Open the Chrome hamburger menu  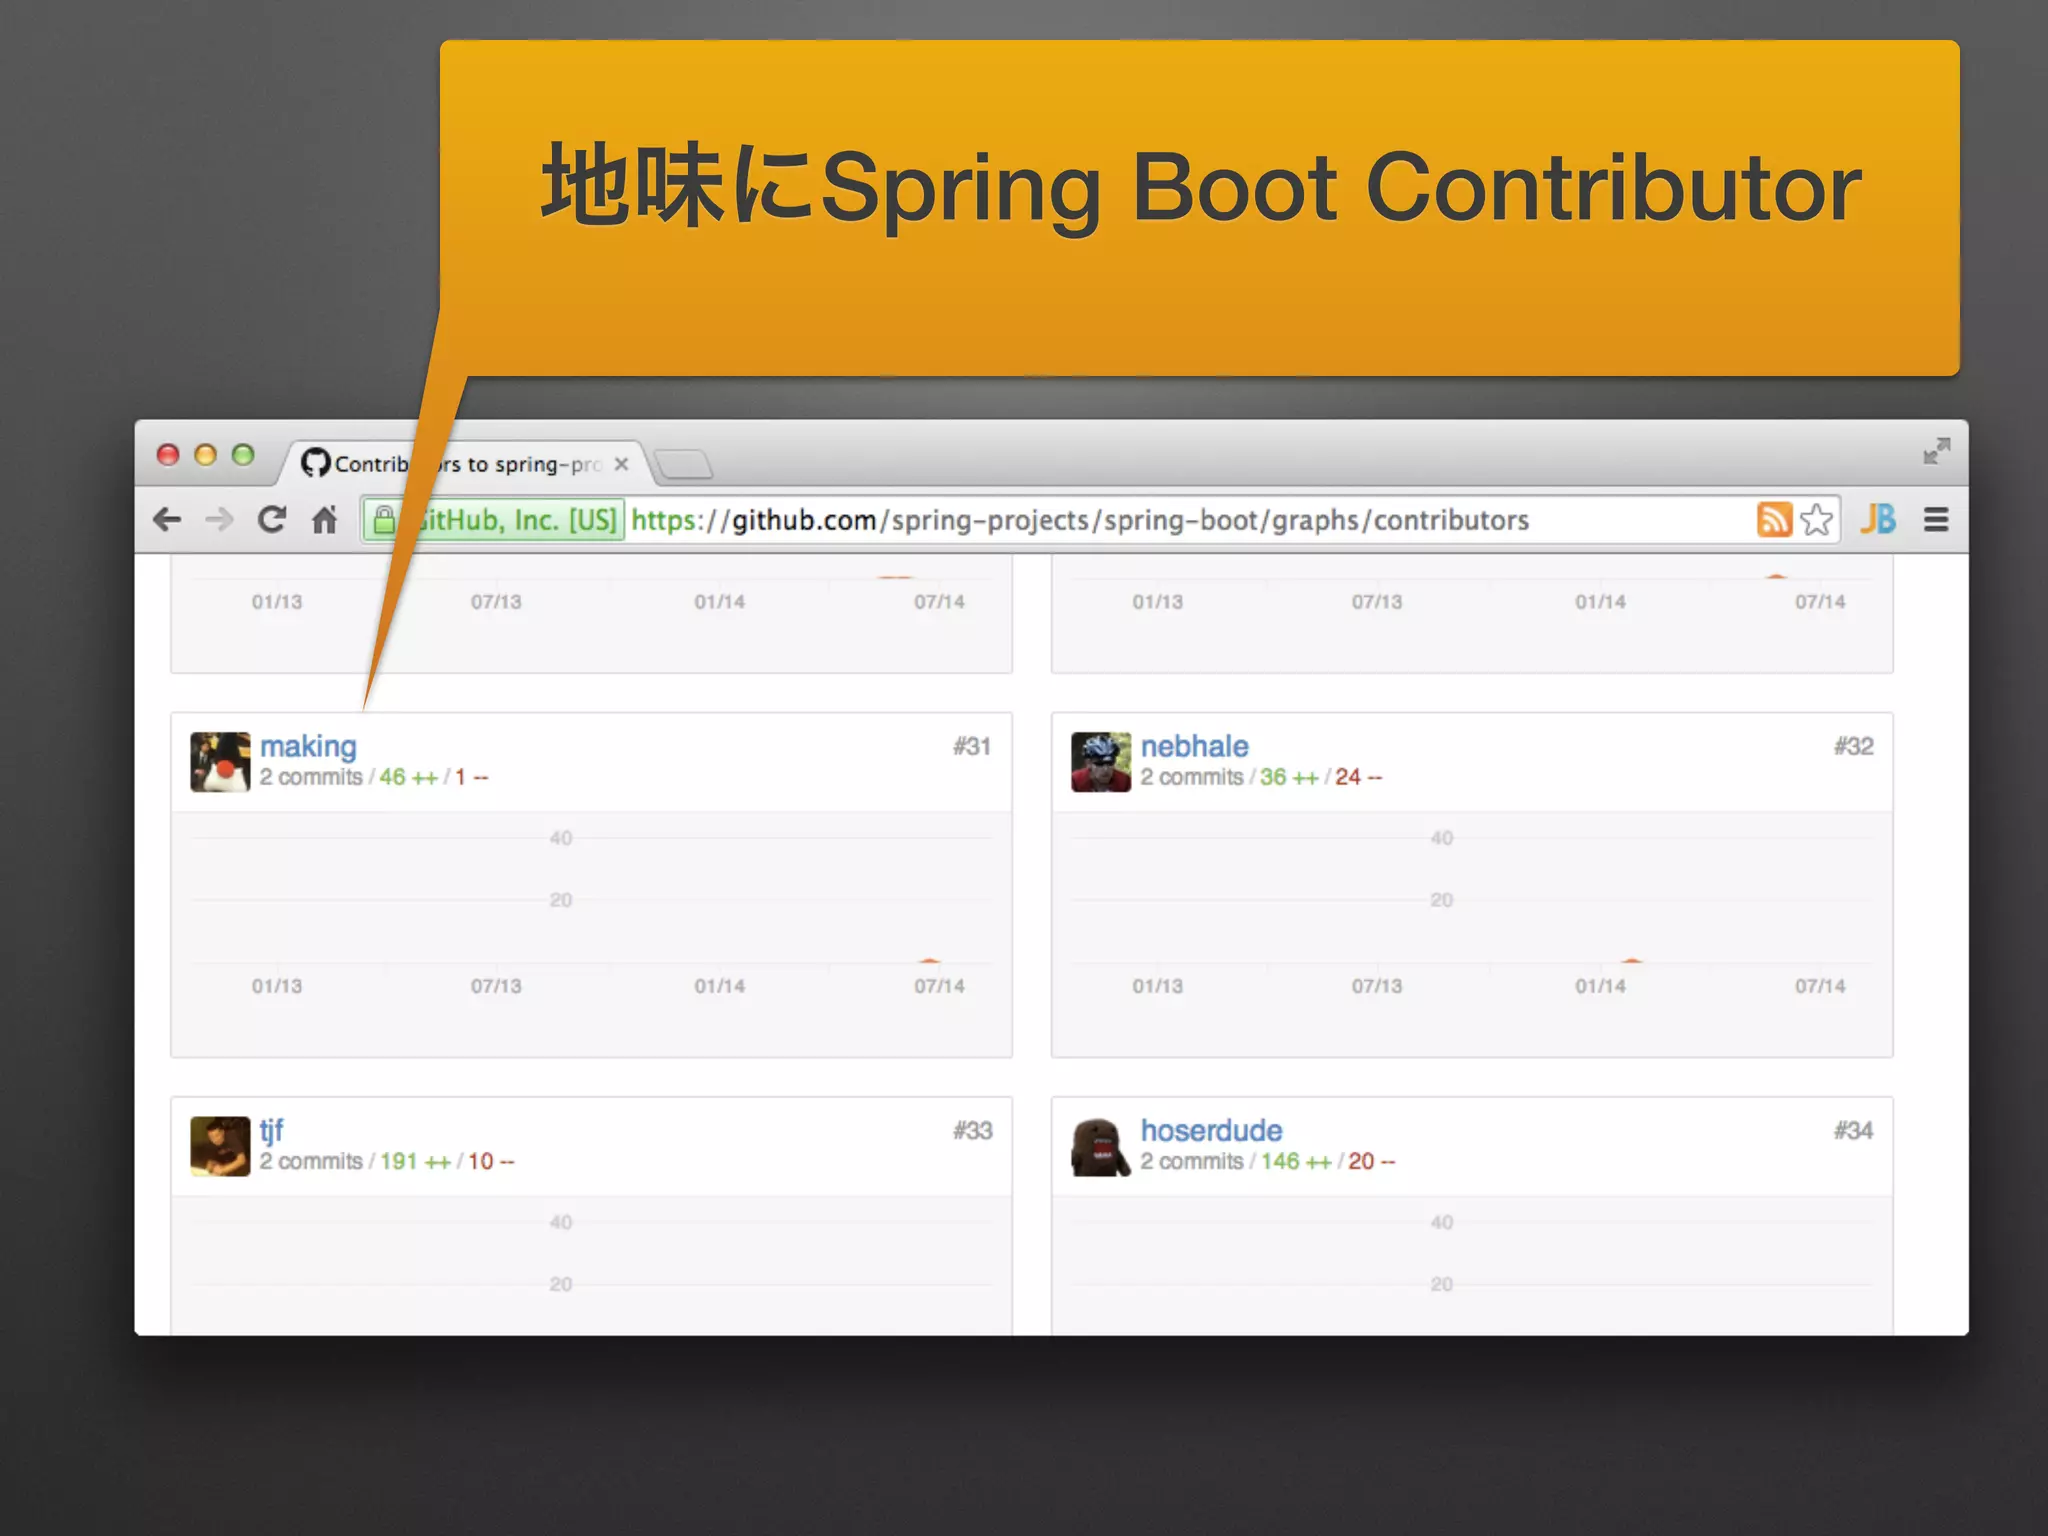pyautogui.click(x=1936, y=520)
